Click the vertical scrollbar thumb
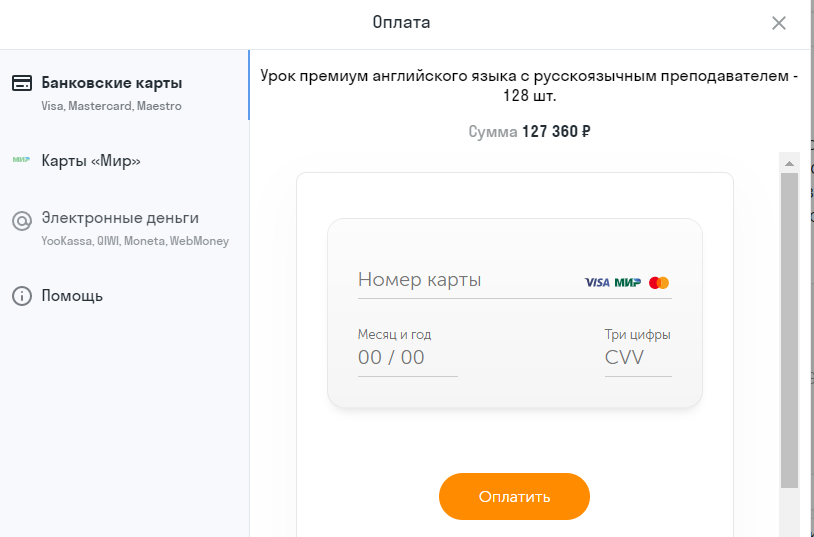Screen dimensions: 814x537 click(790, 330)
